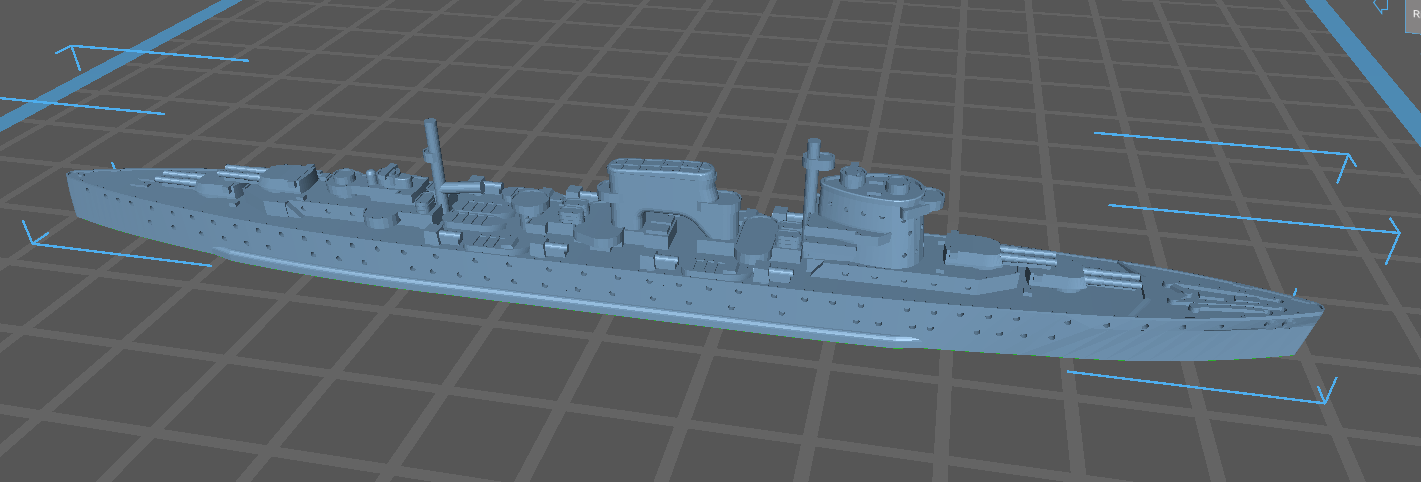This screenshot has height=482, width=1421.
Task: Click the arrow icon beside the view cube
Action: tap(1382, 8)
